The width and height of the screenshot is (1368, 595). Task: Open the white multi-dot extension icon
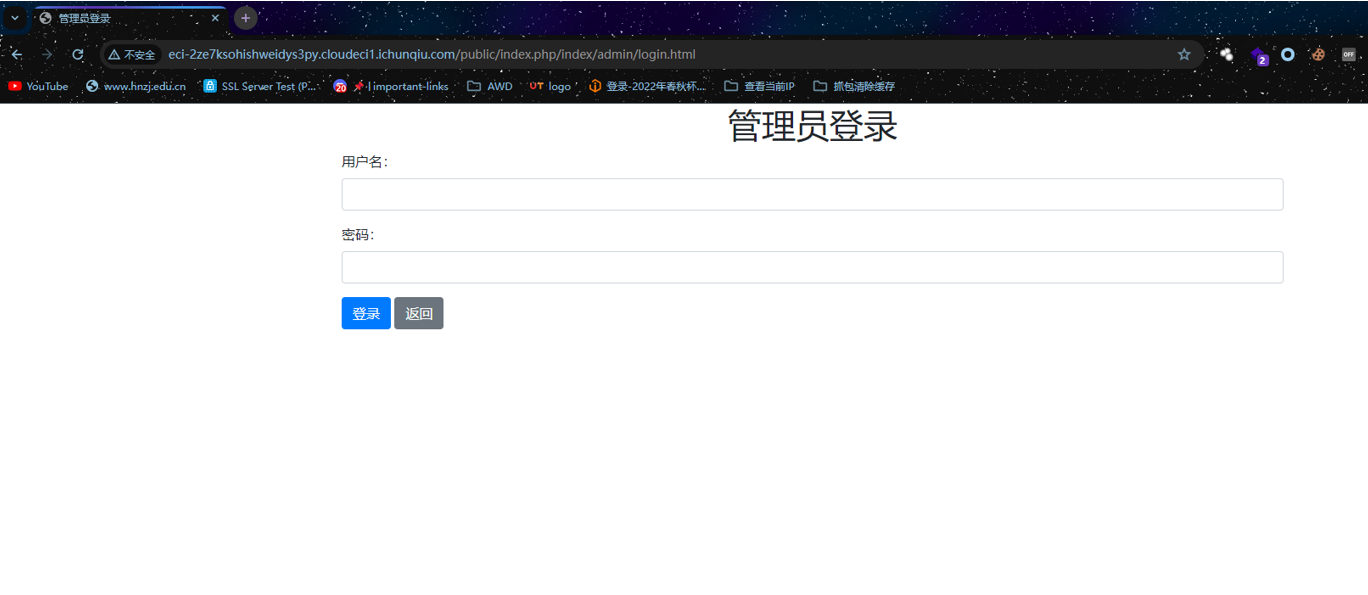click(x=1226, y=54)
